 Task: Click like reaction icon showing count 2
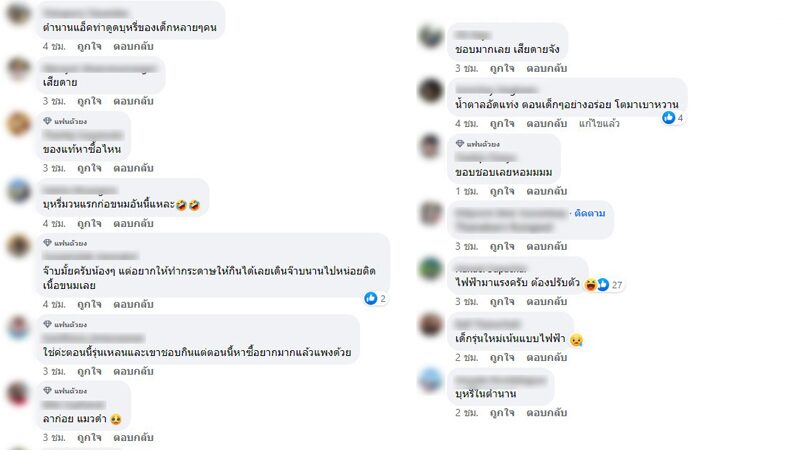coord(371,298)
